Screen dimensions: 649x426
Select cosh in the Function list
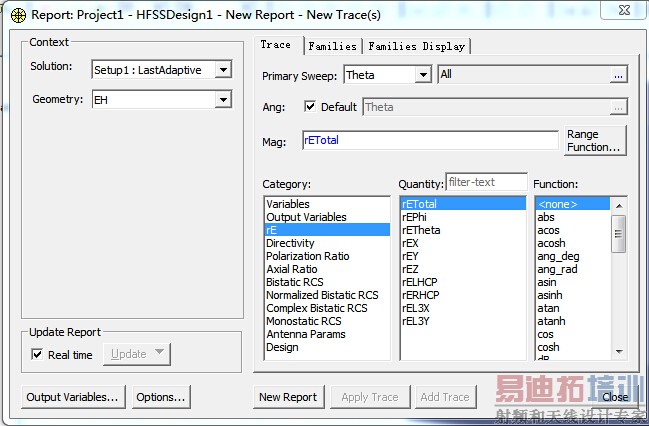[573, 347]
